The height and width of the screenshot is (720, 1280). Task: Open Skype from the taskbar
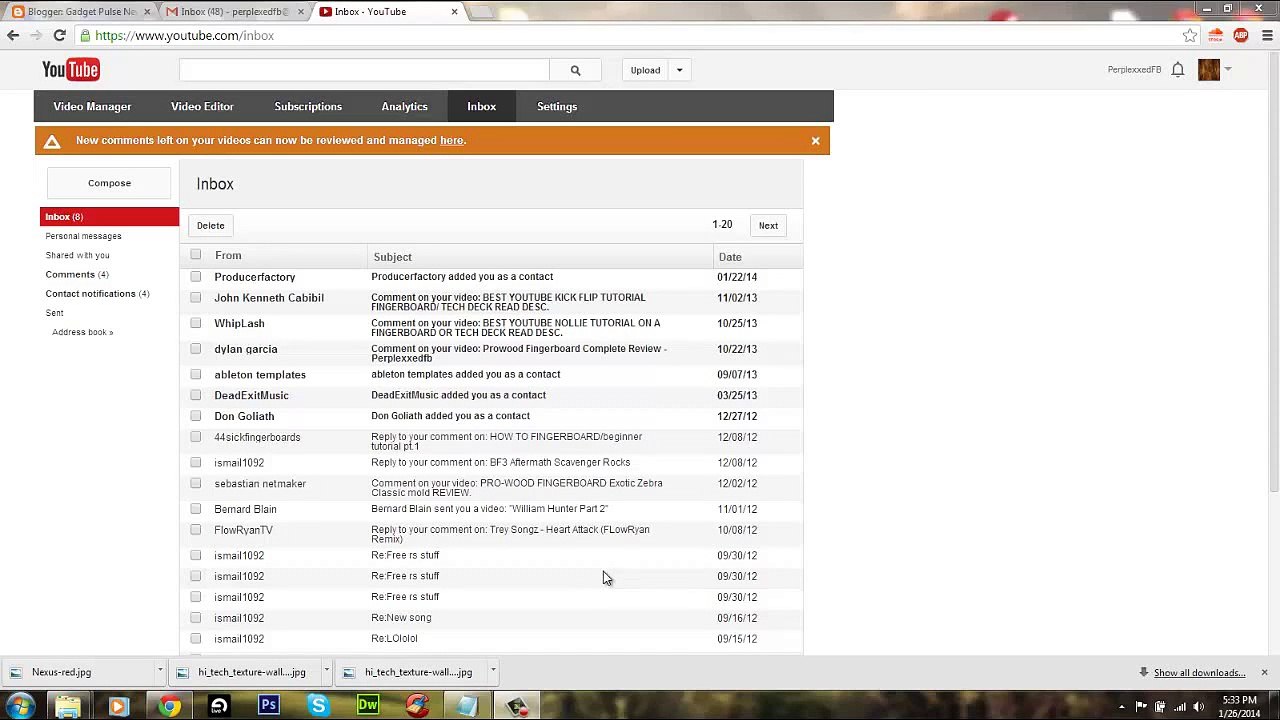pyautogui.click(x=318, y=706)
